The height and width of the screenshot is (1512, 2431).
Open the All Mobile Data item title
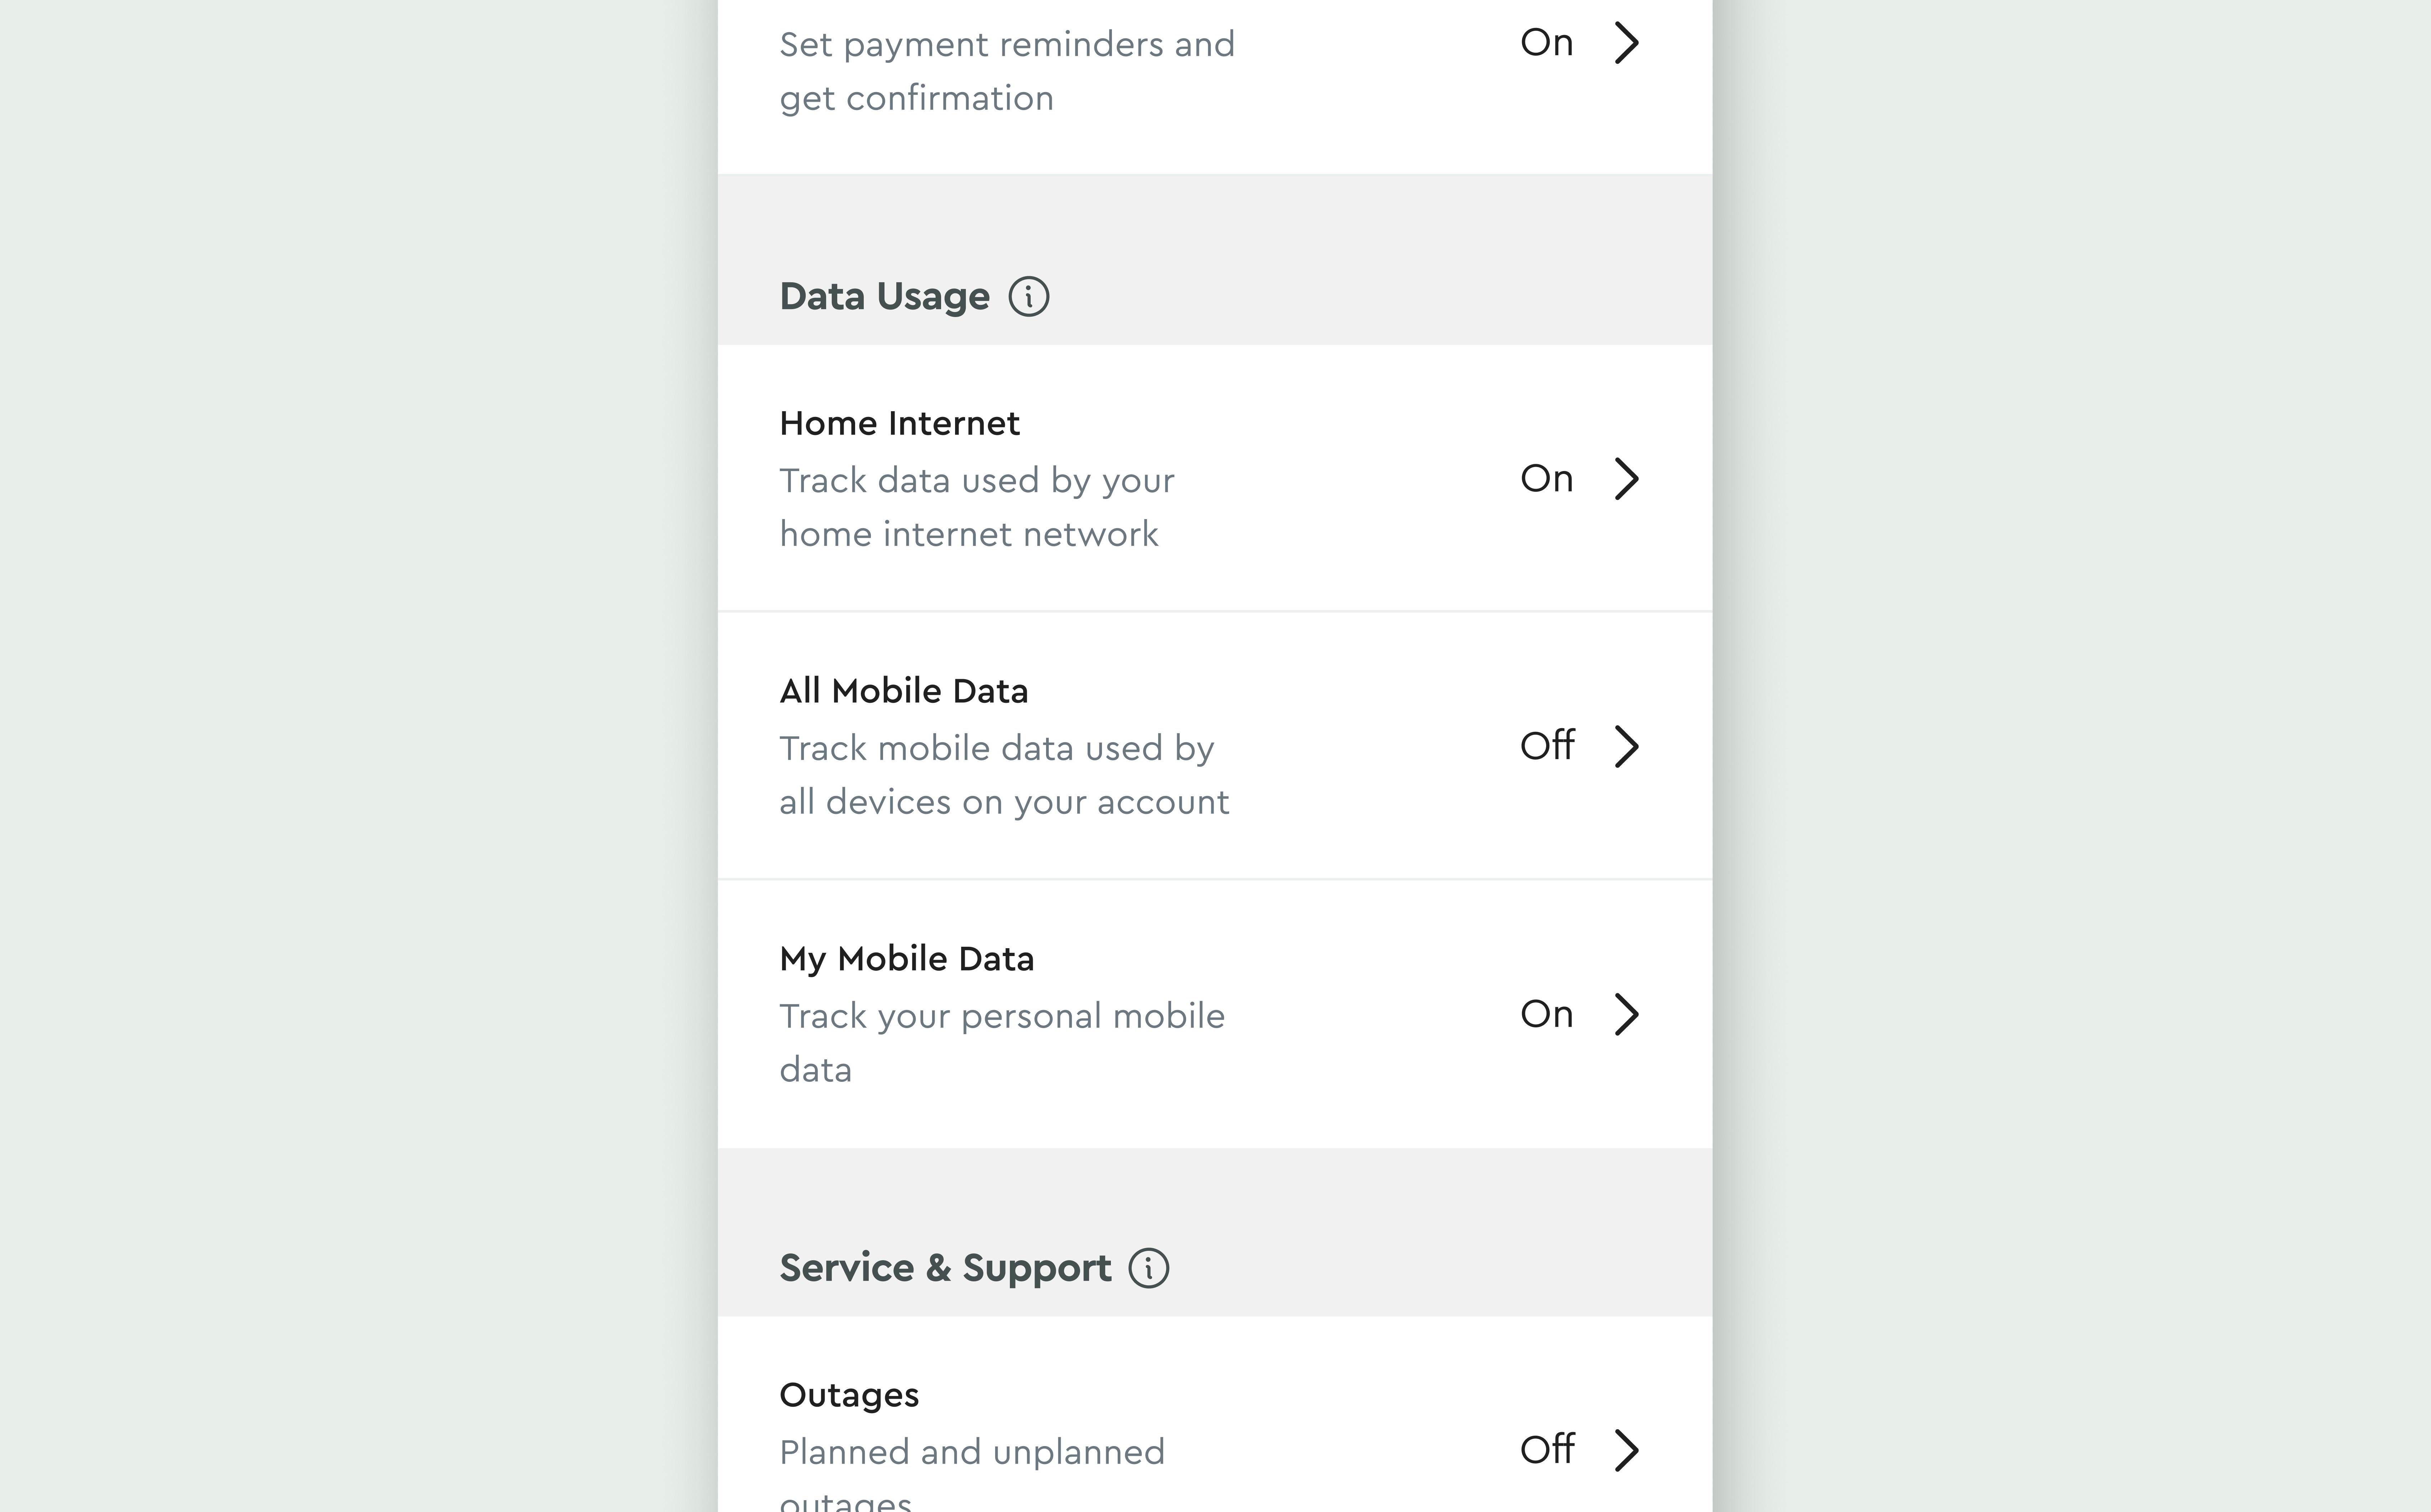(x=903, y=691)
